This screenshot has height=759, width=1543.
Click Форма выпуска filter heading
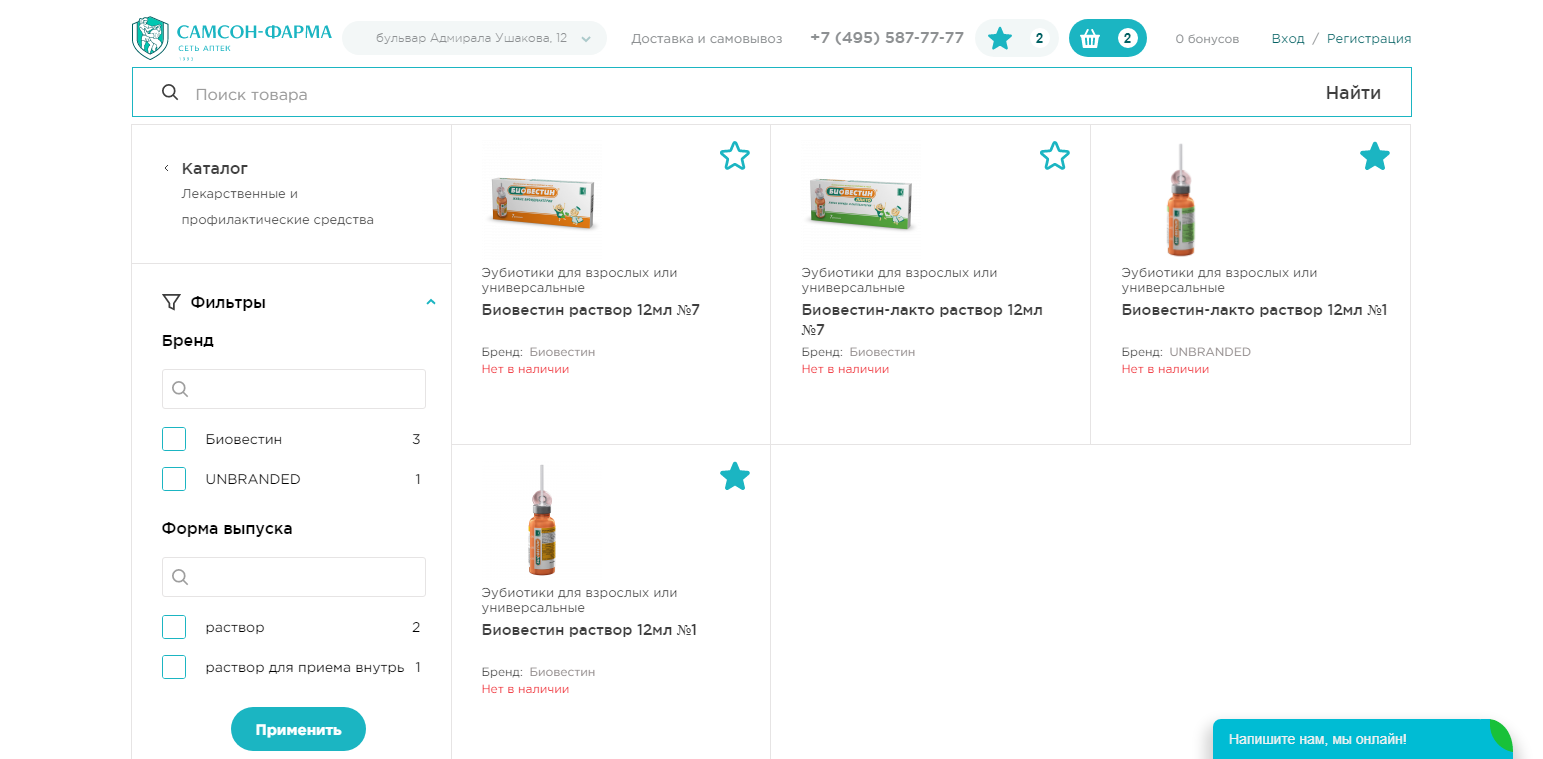[227, 528]
